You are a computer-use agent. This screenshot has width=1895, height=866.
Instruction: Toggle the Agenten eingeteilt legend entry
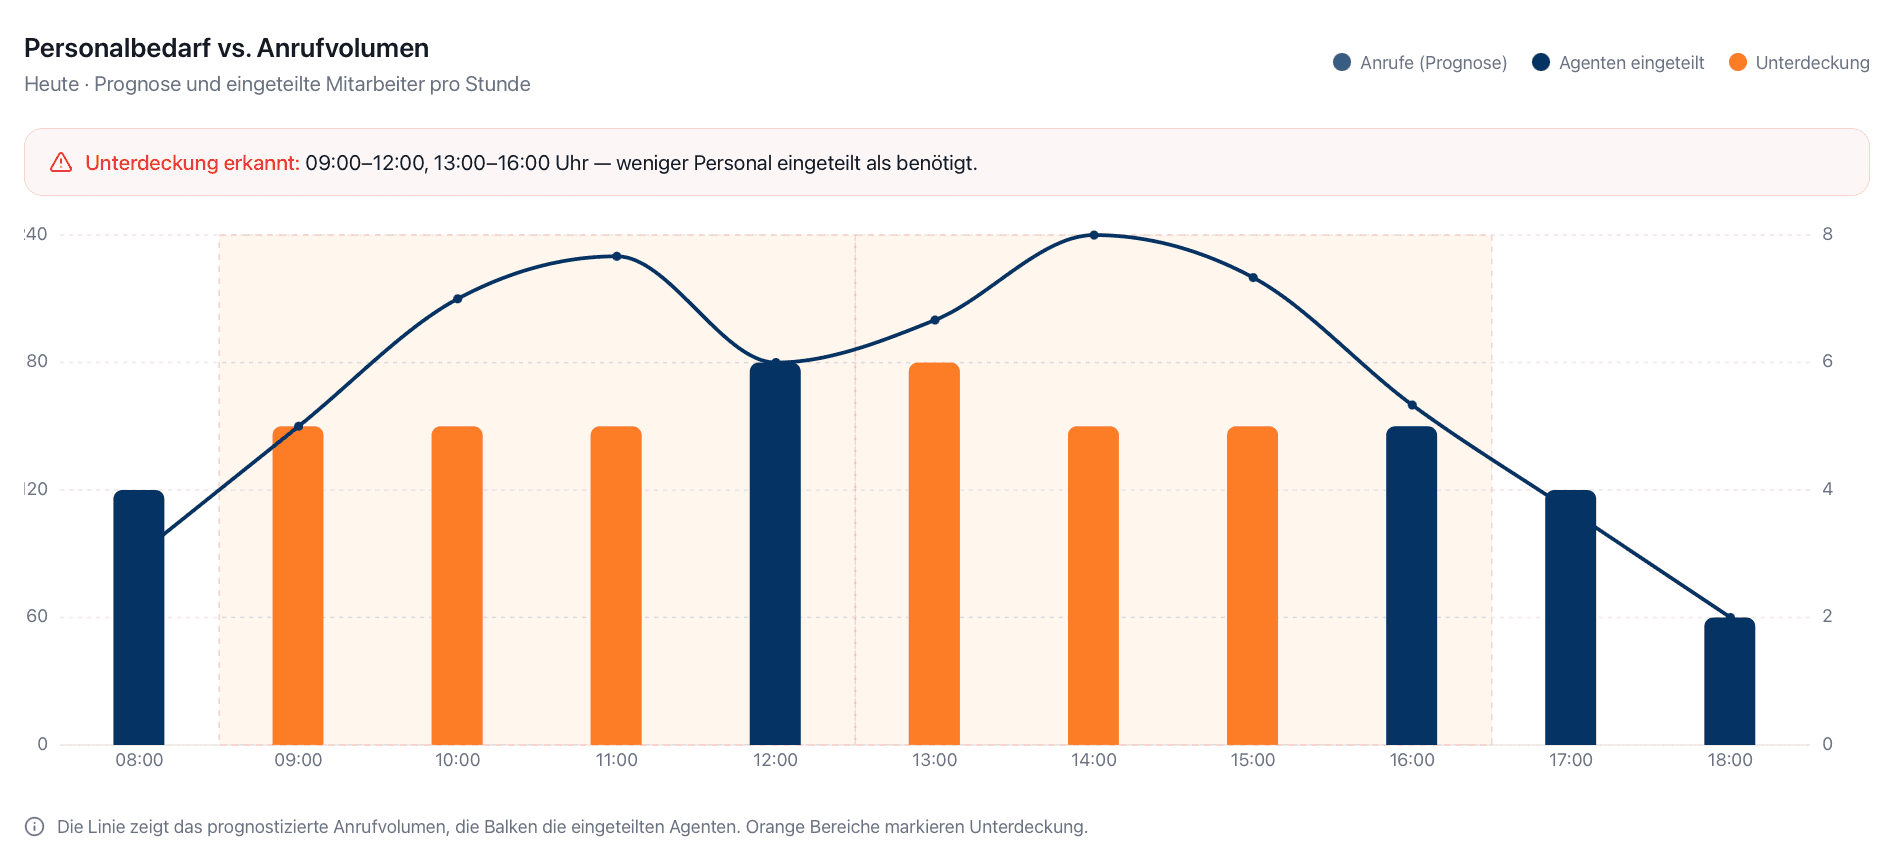(1618, 63)
